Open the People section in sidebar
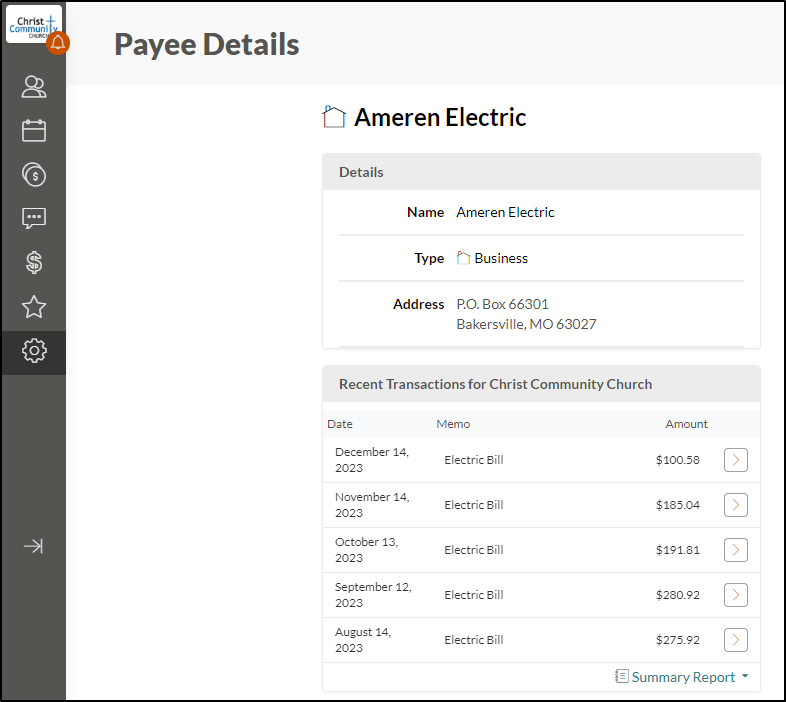Viewport: 786px width, 702px height. pos(34,87)
